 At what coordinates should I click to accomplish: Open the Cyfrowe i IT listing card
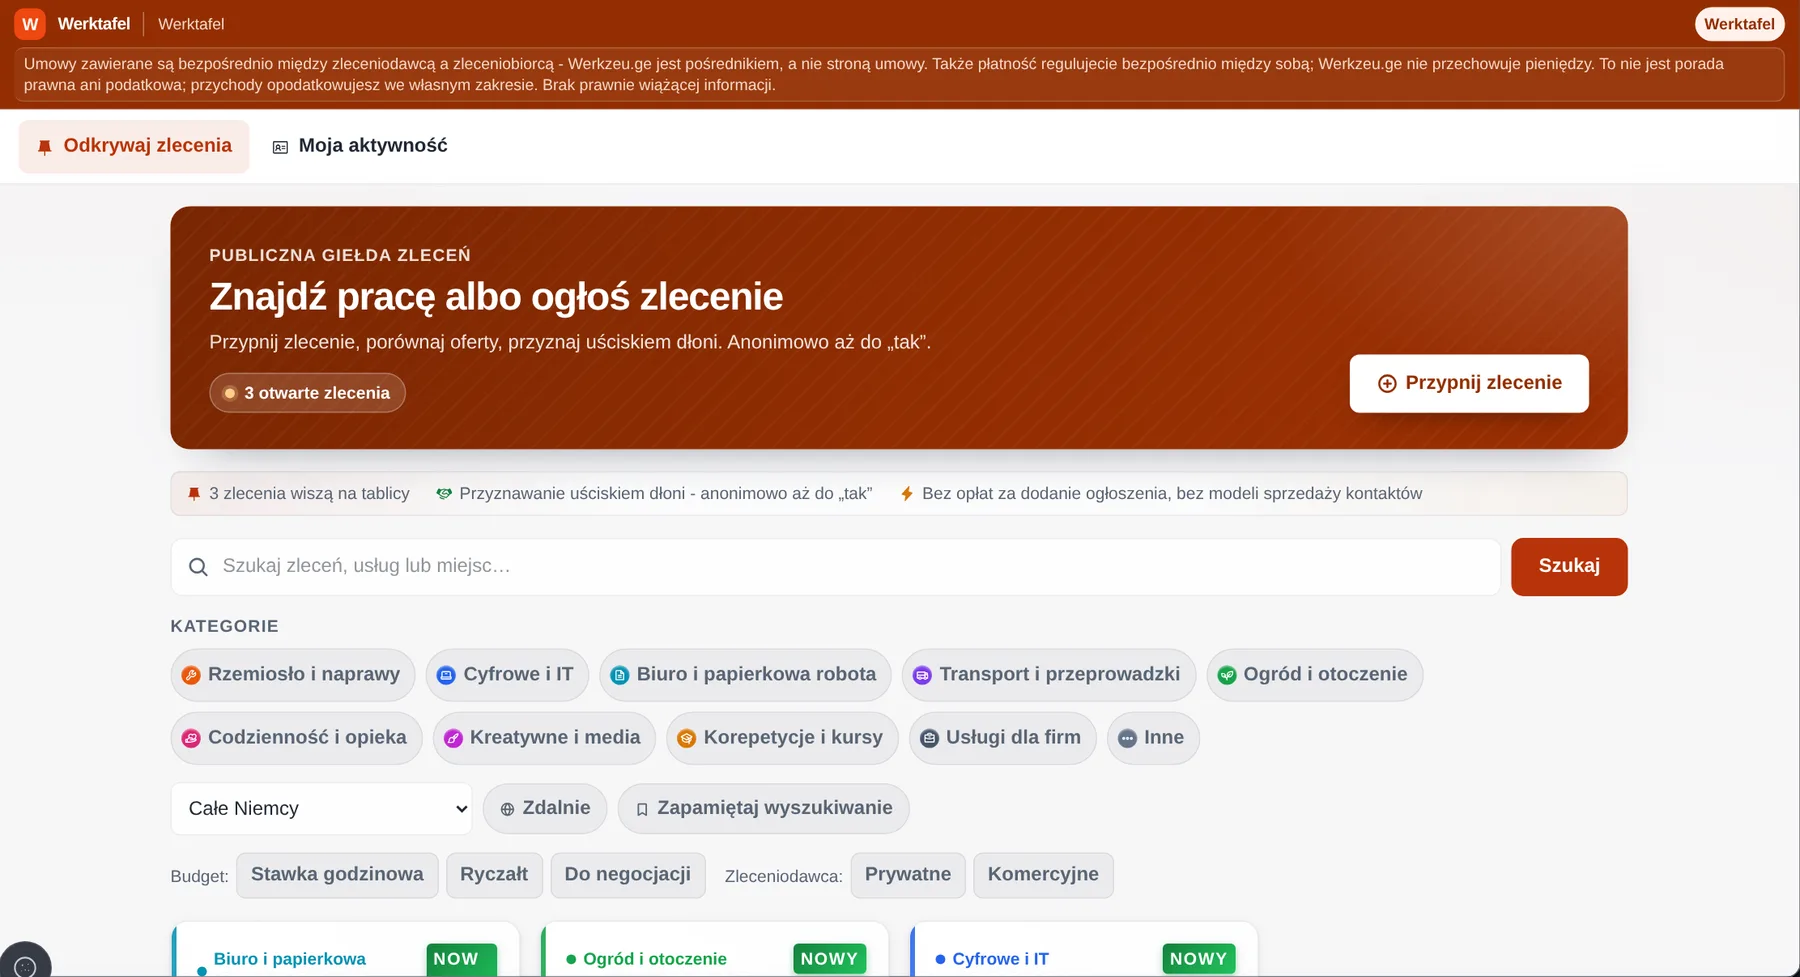pyautogui.click(x=1083, y=950)
